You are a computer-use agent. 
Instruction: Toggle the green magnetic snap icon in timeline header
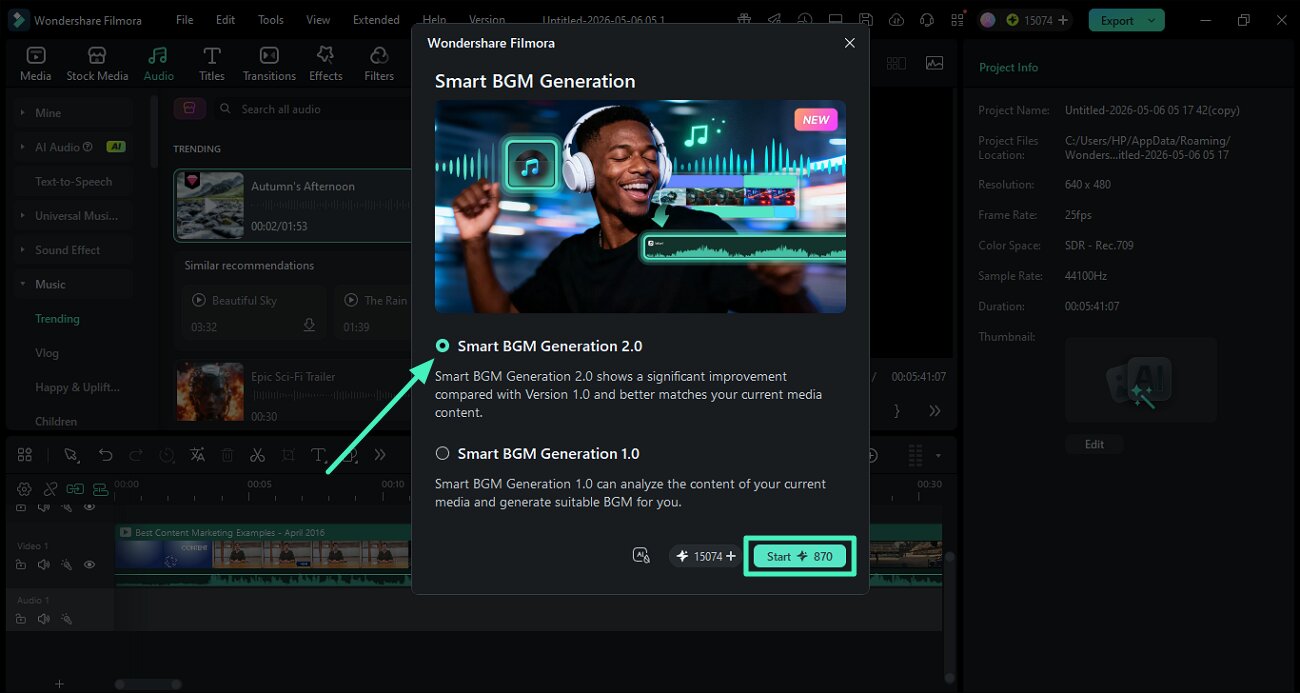(100, 489)
